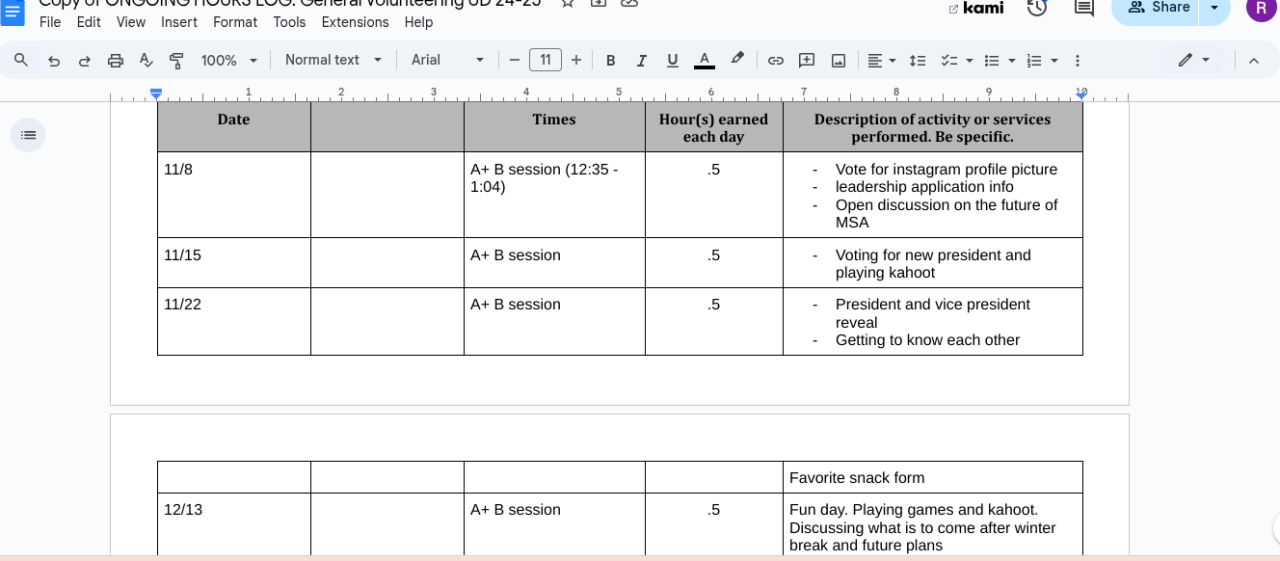Collapse the menus with caret
Screen dimensions: 1280x561
coord(1253,60)
